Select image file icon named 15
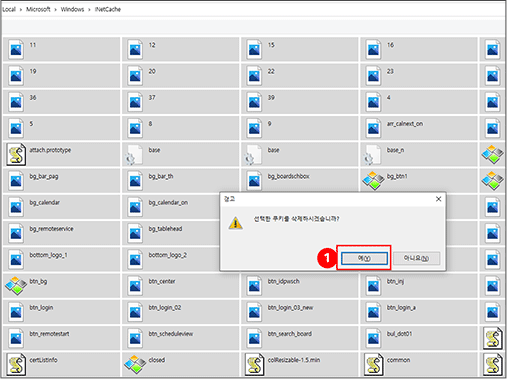Viewport: 507px width, 379px height. [254, 49]
